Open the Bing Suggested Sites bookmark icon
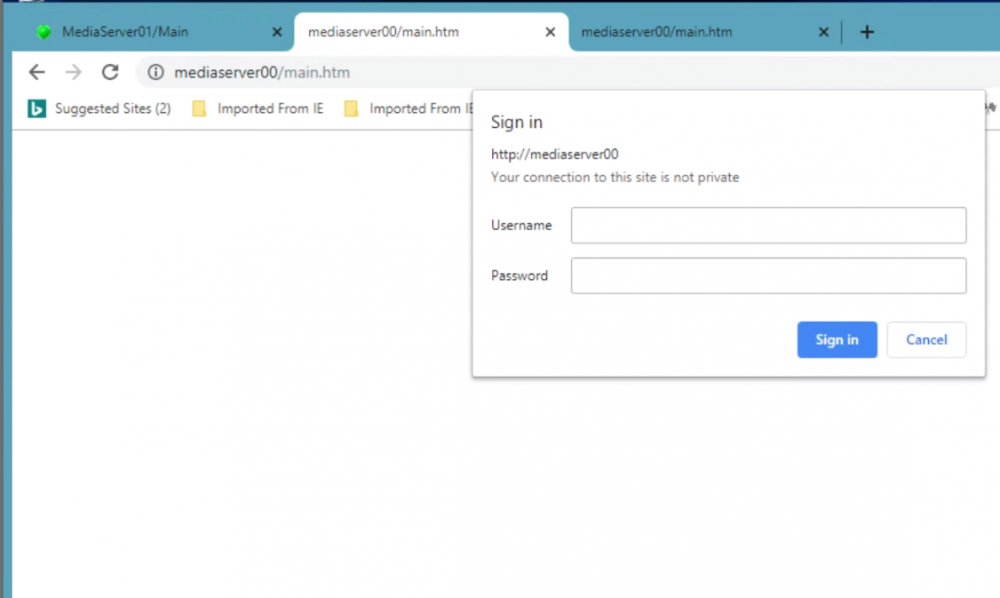Screen dimensions: 1000x598 36,109
